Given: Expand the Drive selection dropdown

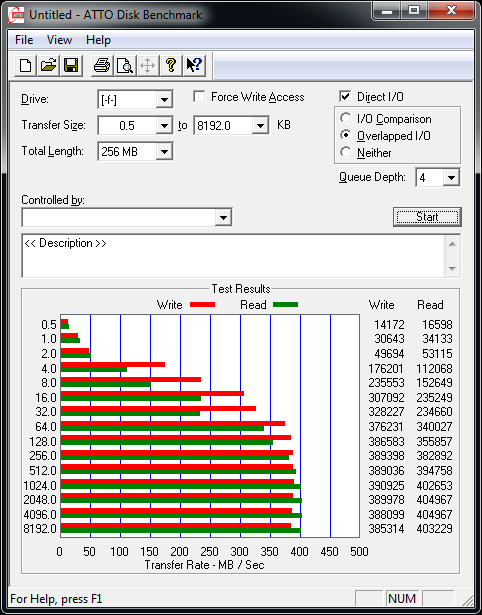Looking at the screenshot, I should pos(164,100).
